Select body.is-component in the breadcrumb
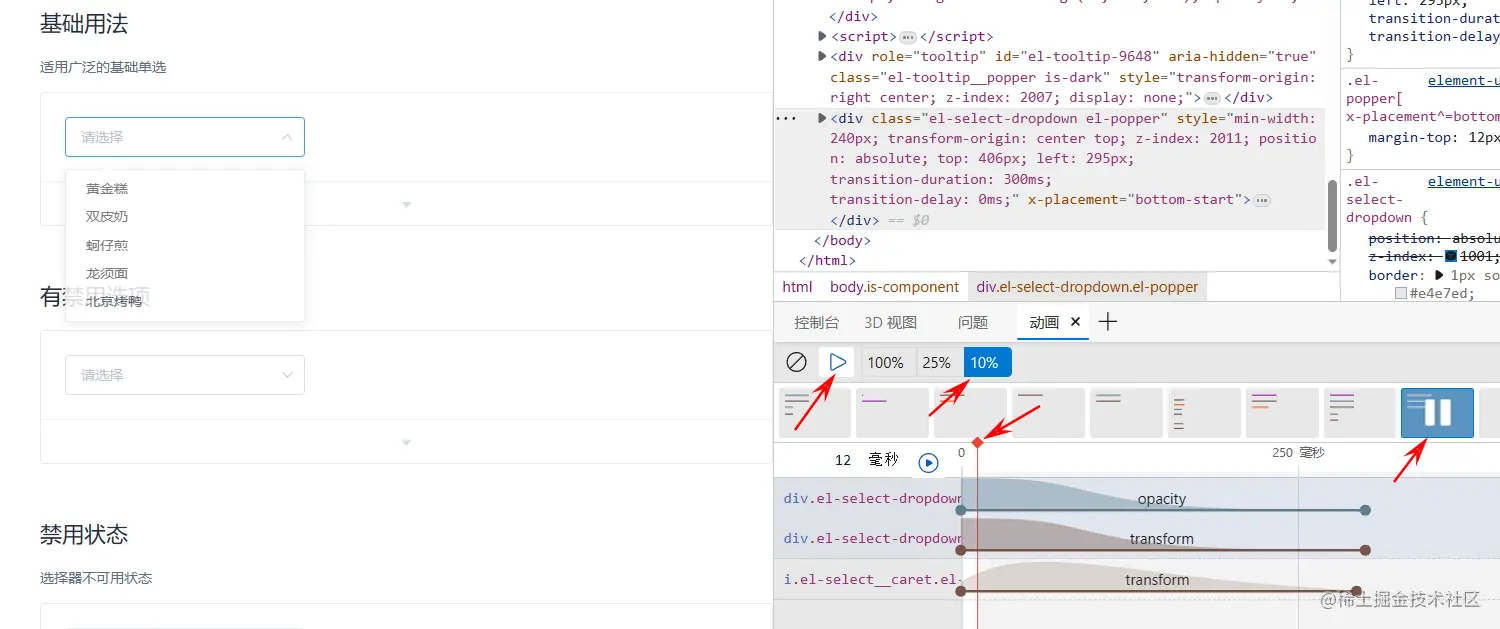 point(894,287)
